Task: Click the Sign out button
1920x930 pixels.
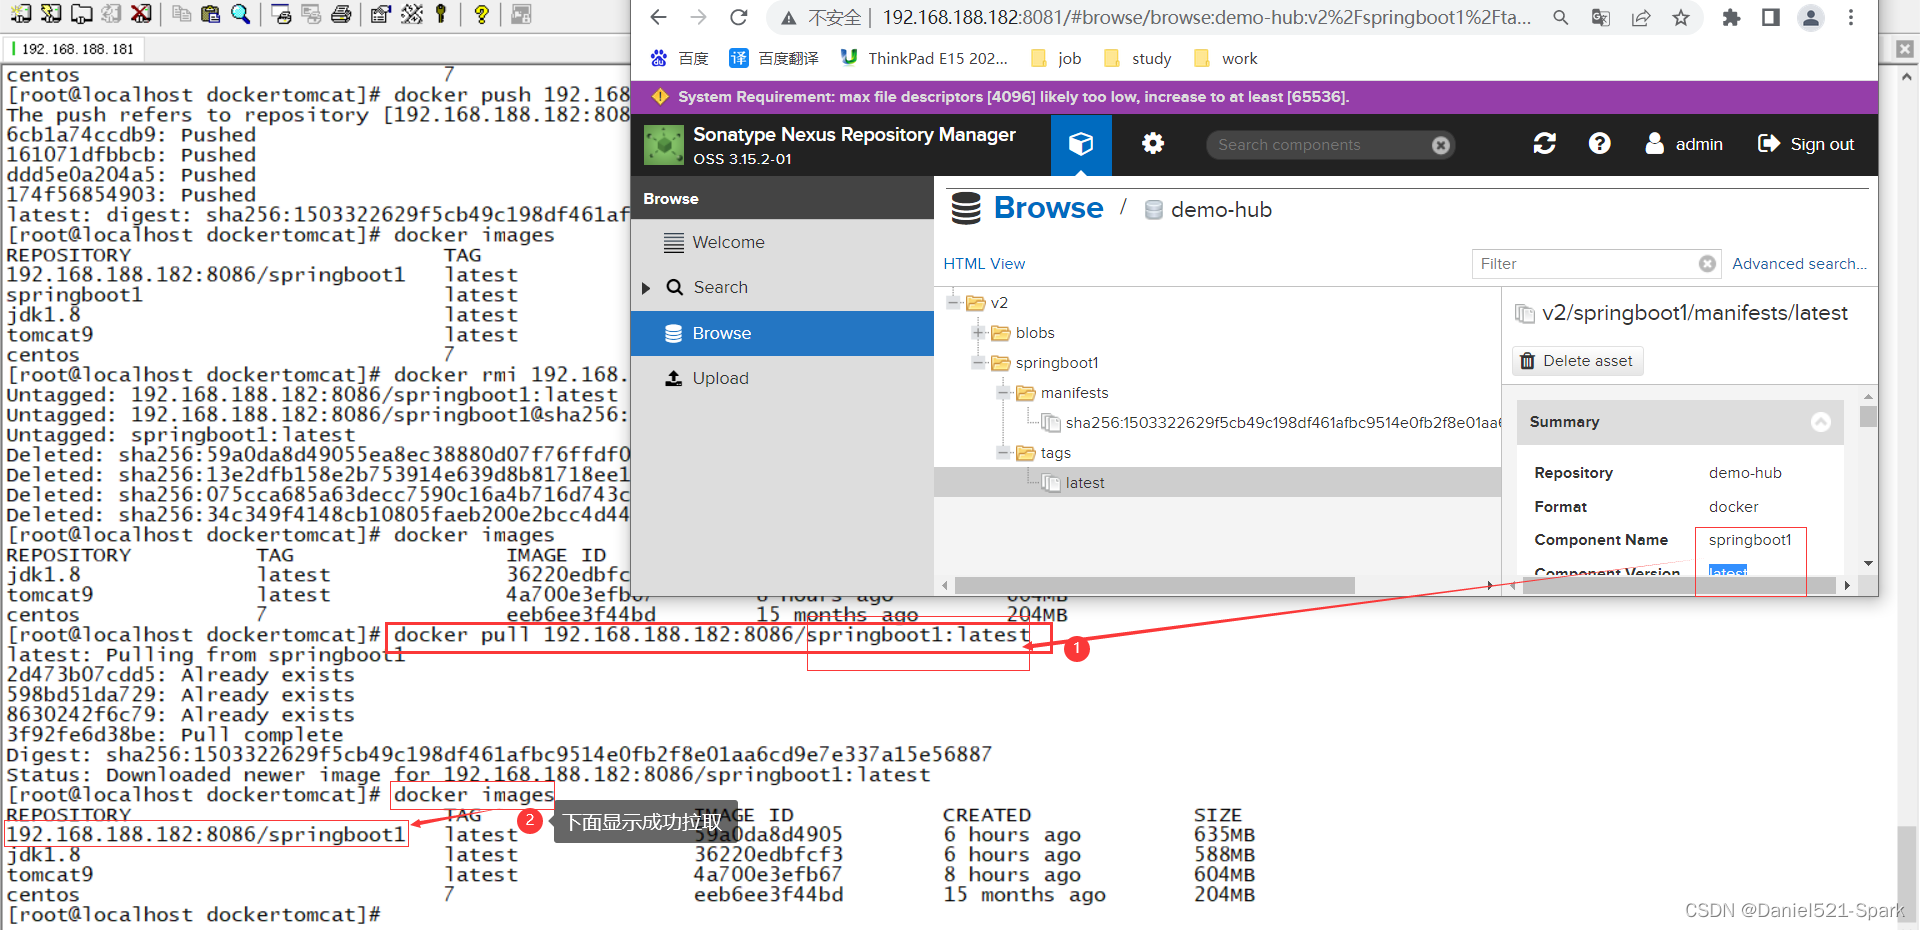Action: click(x=1806, y=144)
